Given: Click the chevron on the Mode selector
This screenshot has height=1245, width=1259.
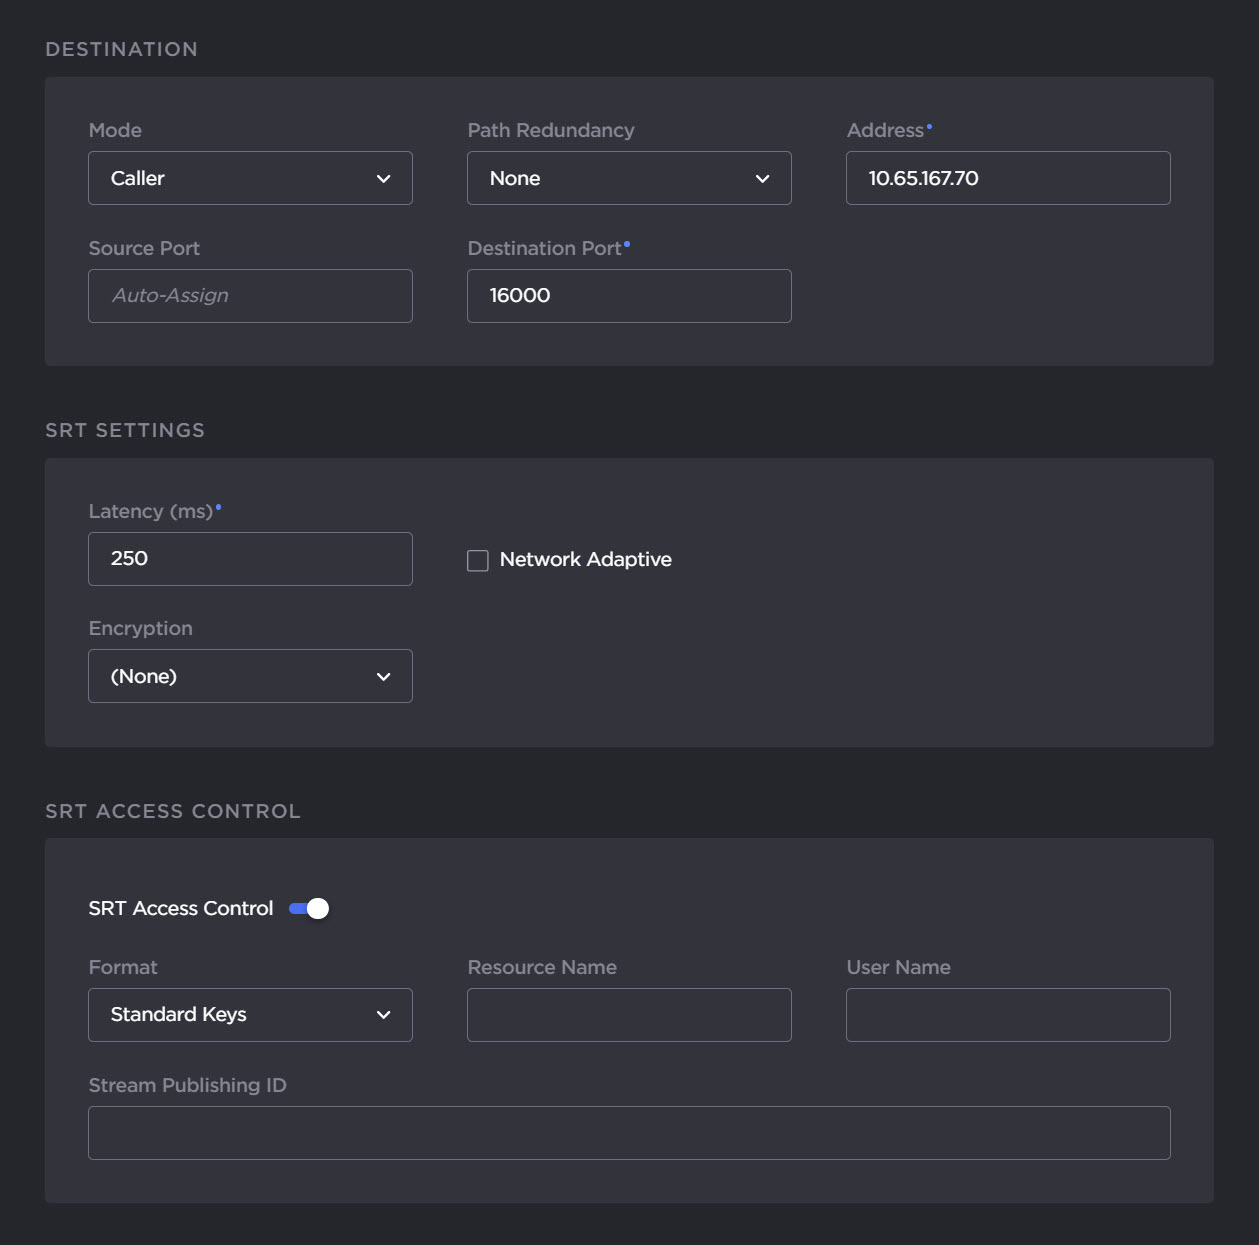Looking at the screenshot, I should point(384,178).
